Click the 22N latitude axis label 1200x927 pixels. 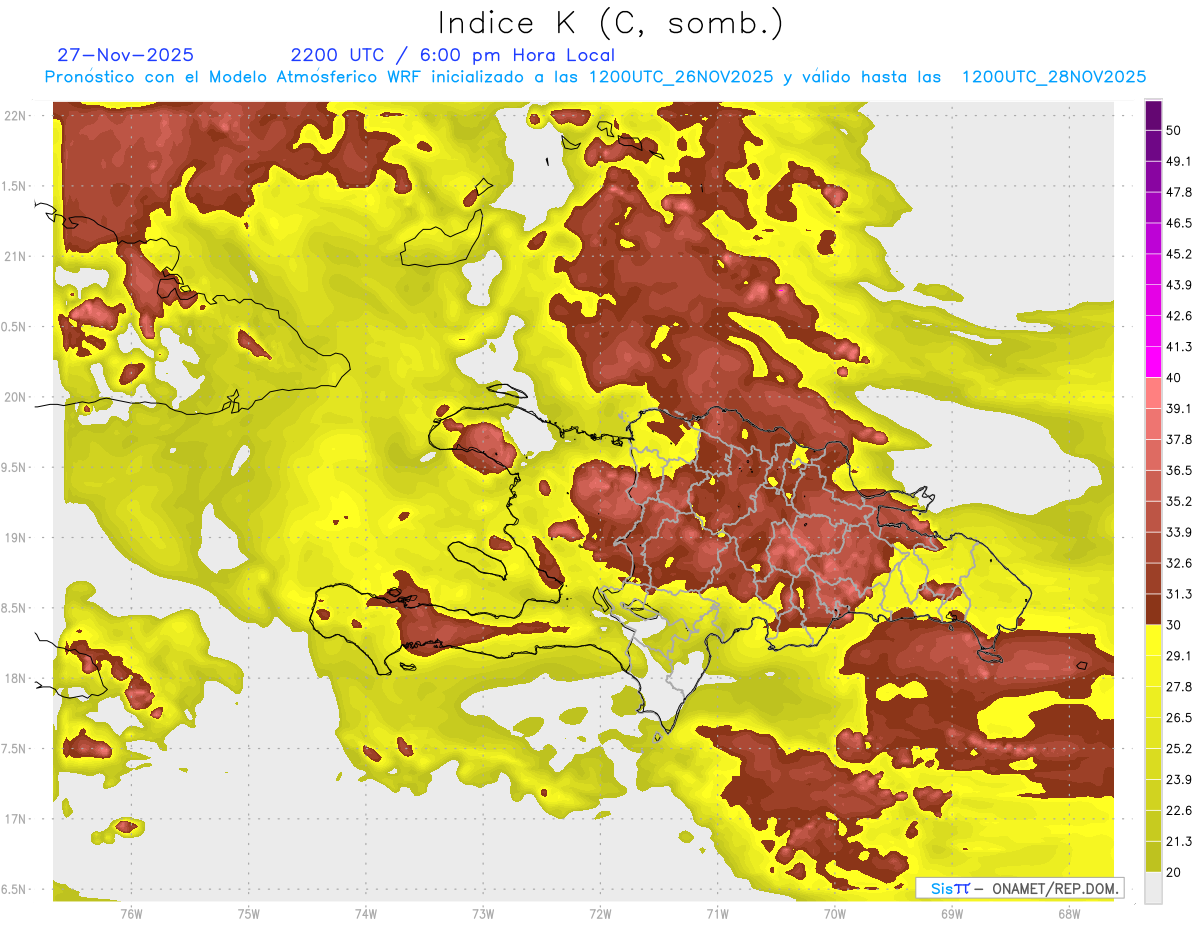[15, 116]
